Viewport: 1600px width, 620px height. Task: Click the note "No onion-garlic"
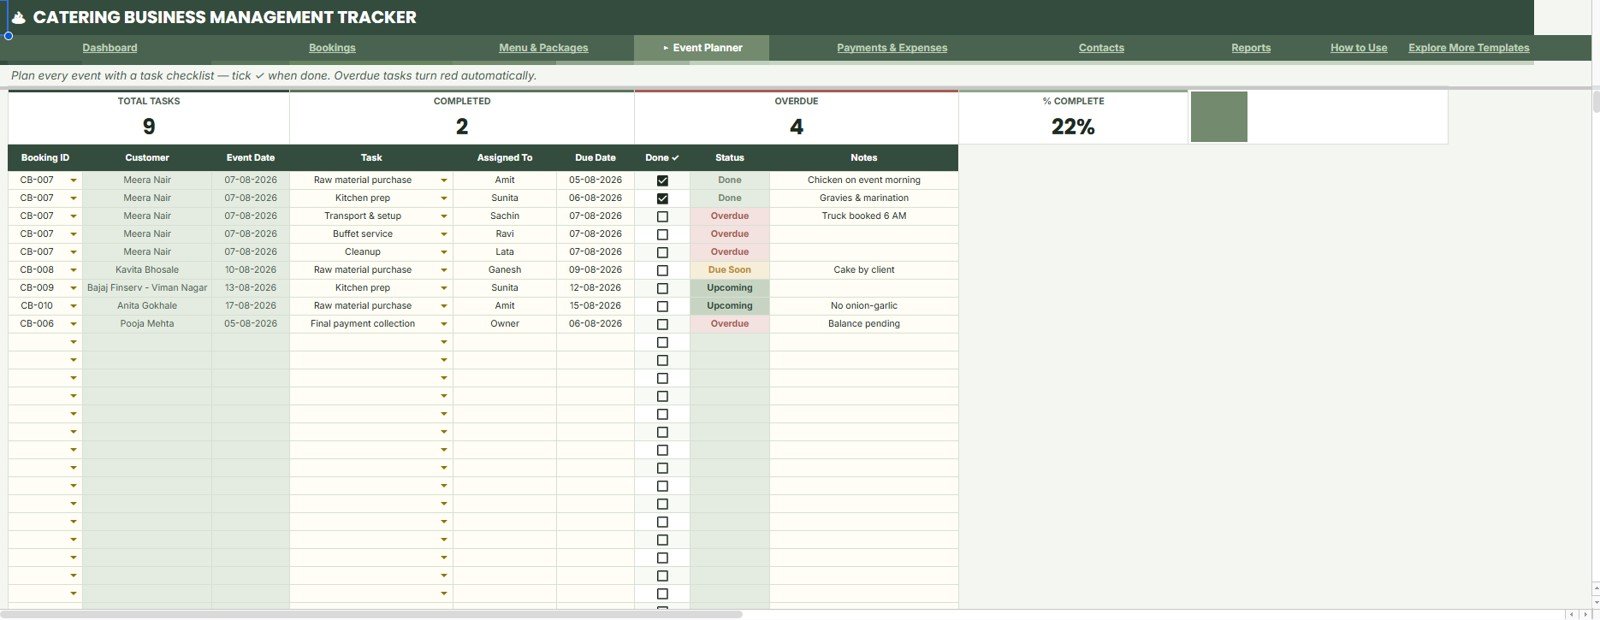tap(864, 306)
